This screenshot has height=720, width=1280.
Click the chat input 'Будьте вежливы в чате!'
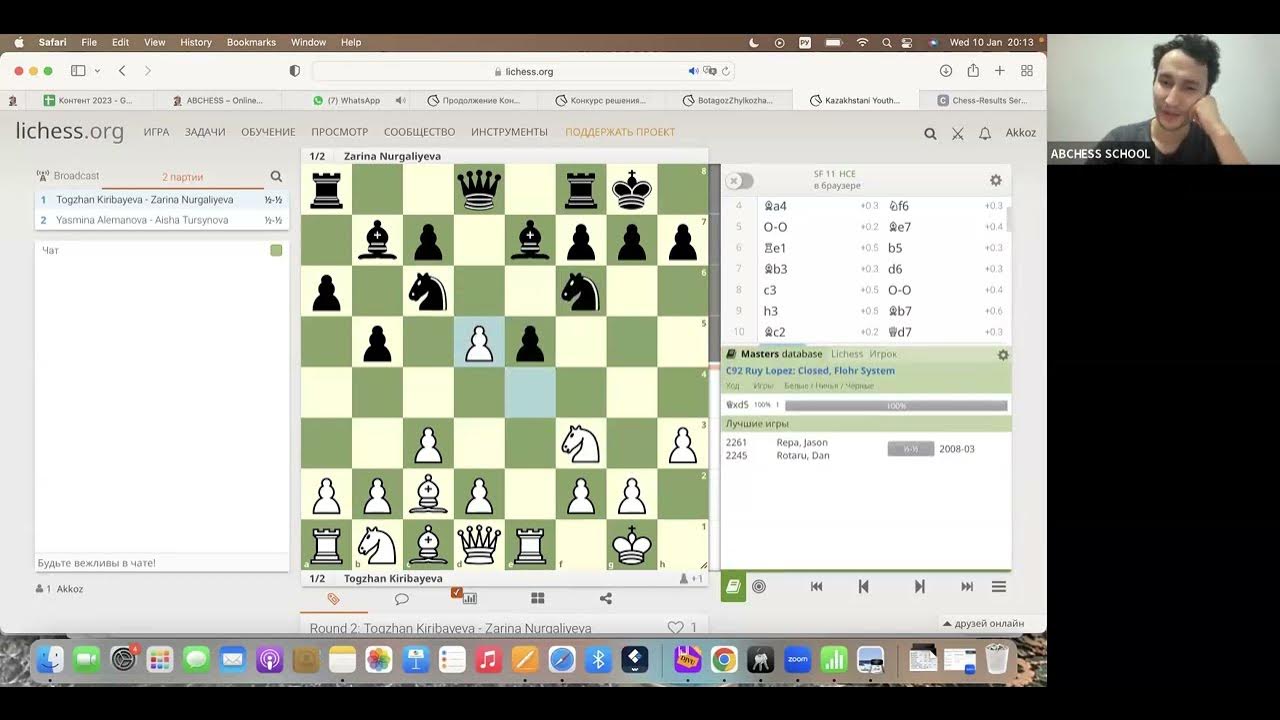click(162, 563)
